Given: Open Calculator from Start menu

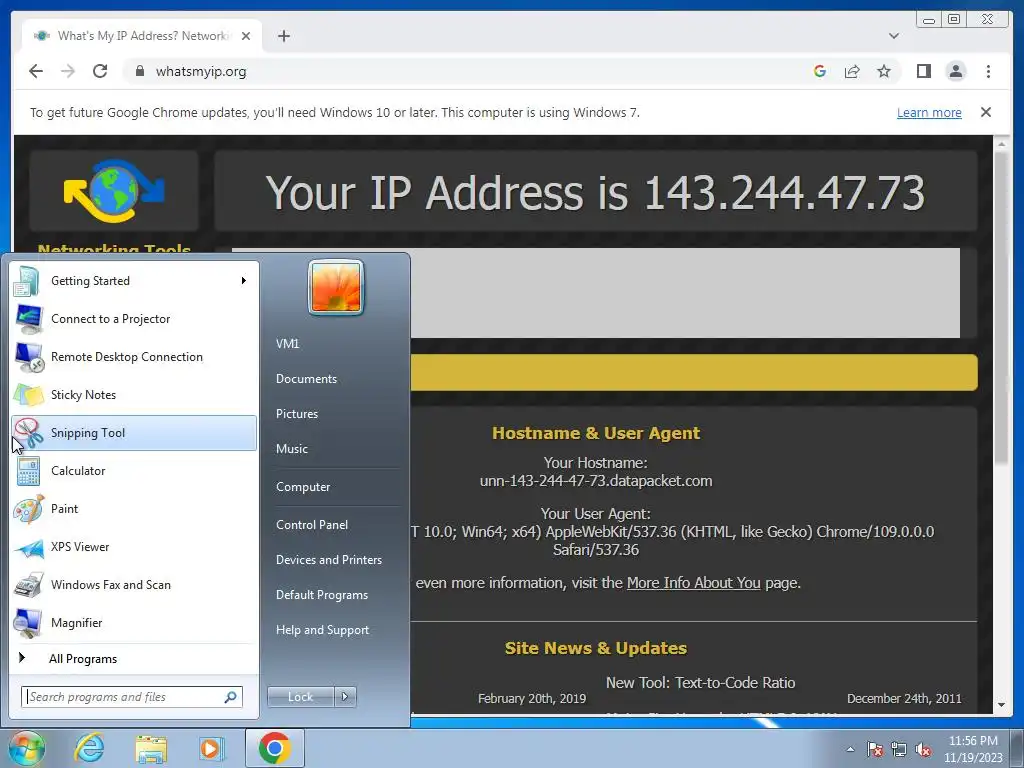Looking at the screenshot, I should pos(134,470).
